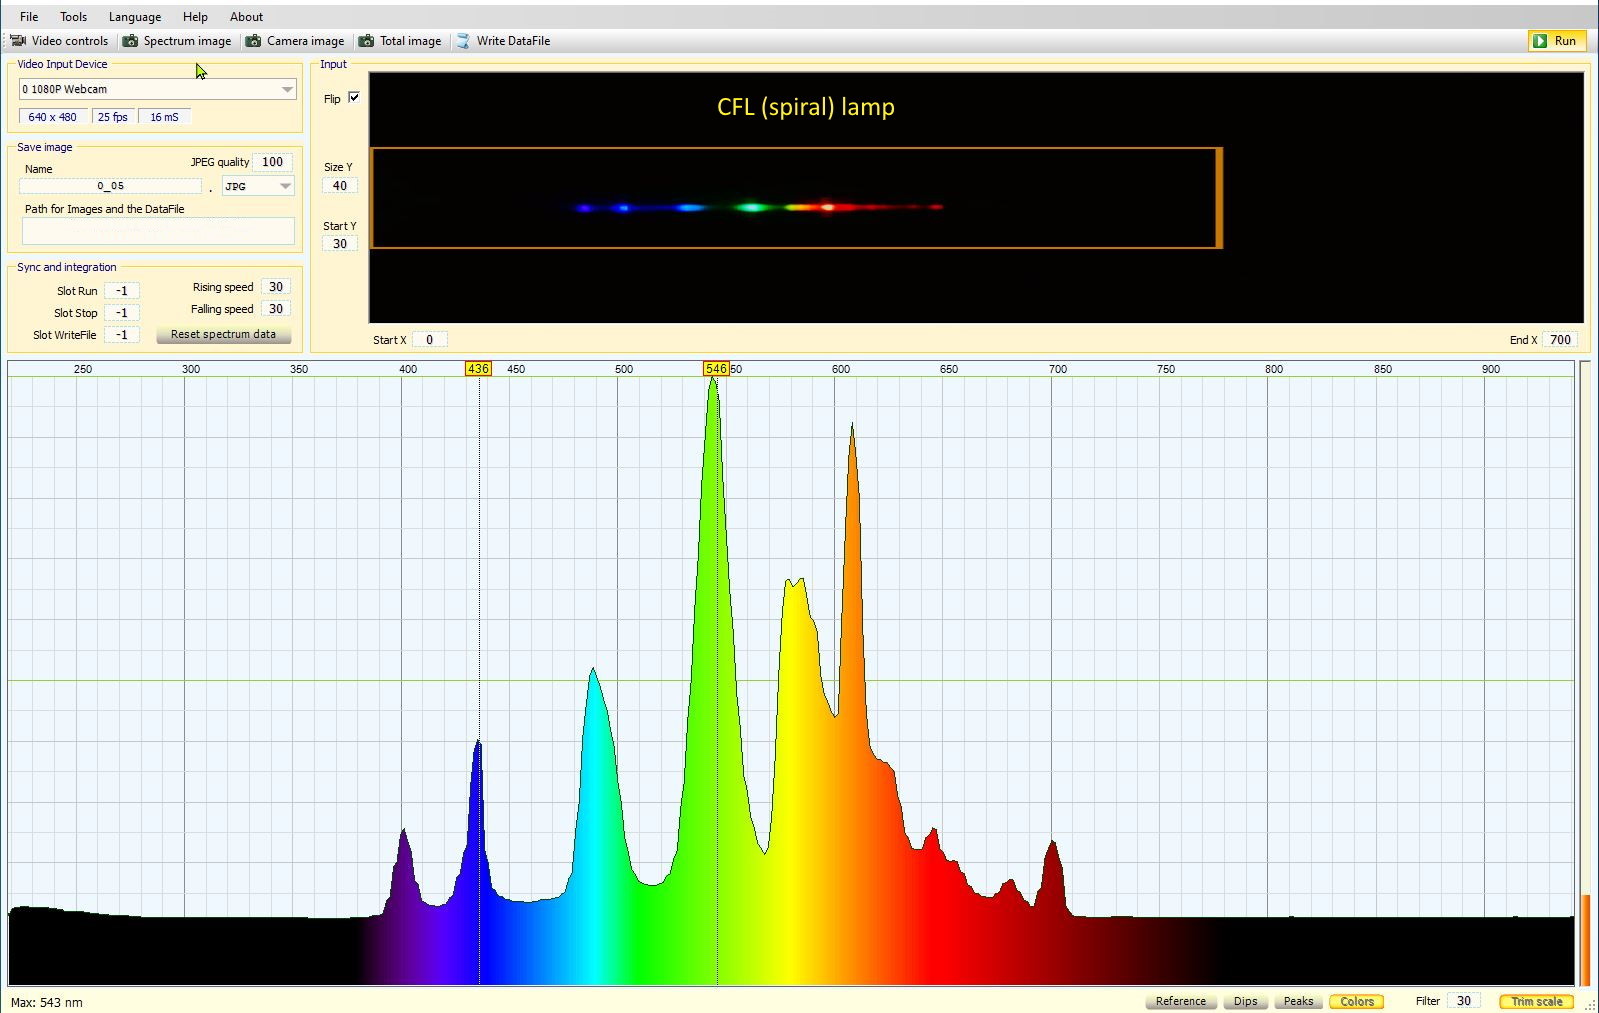Viewport: 1599px width, 1013px height.
Task: Open the Language menu
Action: click(x=135, y=17)
